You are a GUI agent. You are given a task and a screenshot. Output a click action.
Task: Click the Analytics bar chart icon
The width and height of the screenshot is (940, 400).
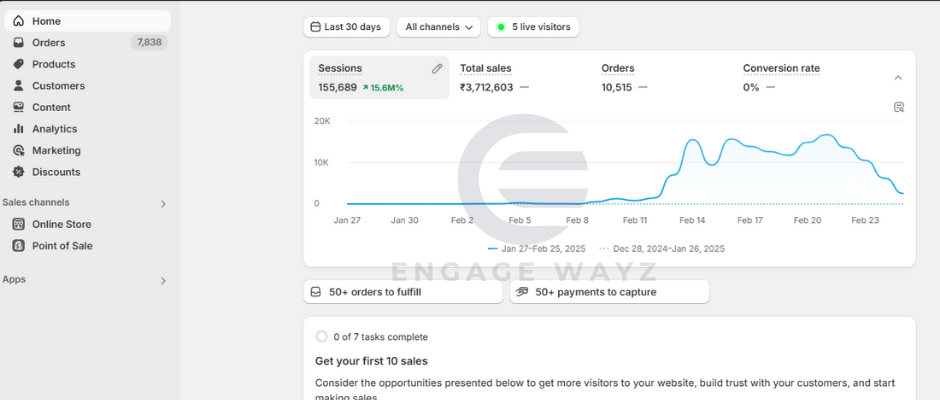18,129
